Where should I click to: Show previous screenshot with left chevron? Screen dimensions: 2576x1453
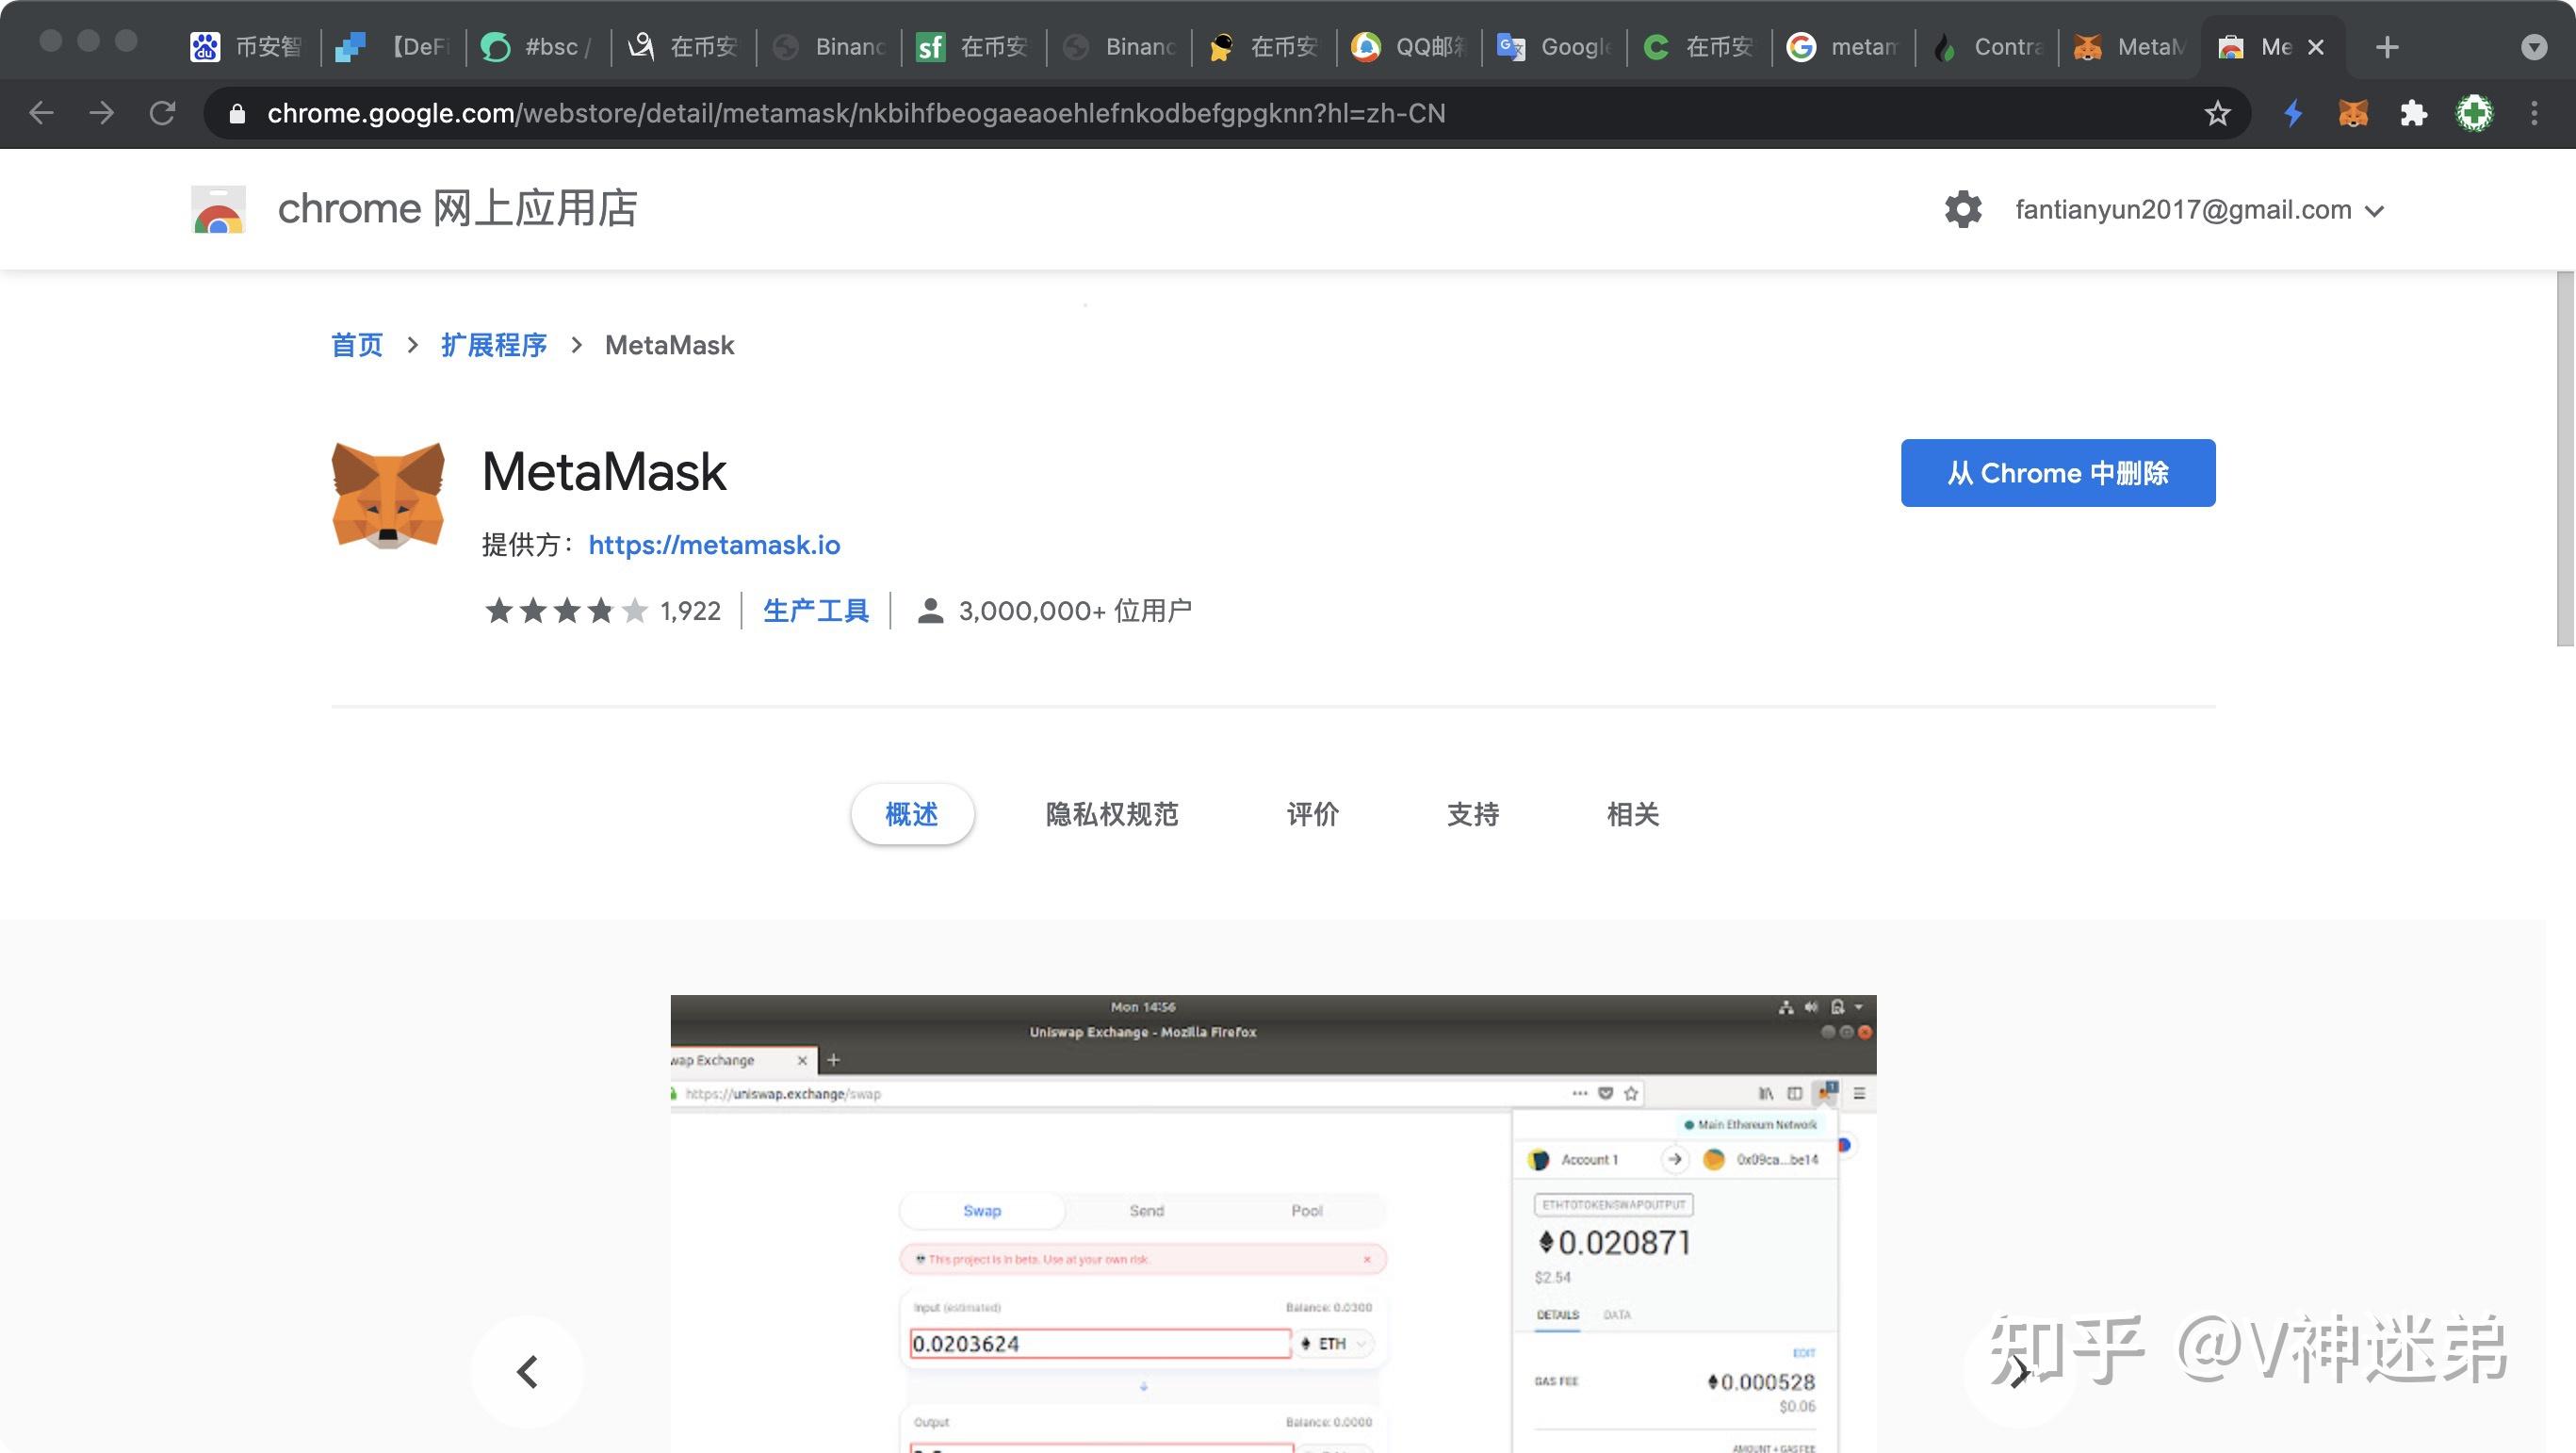(527, 1371)
